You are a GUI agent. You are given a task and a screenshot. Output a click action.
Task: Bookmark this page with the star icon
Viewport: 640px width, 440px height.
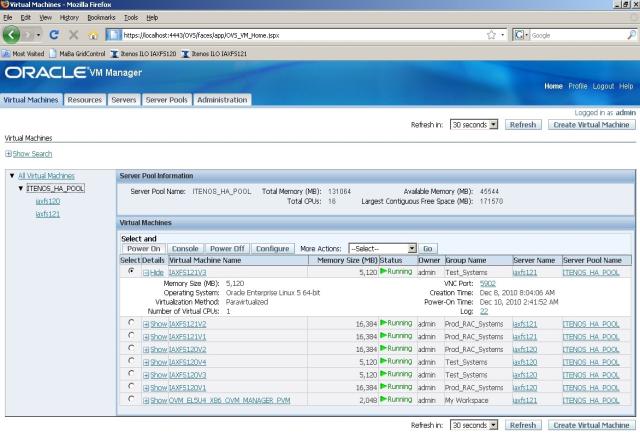click(x=491, y=35)
